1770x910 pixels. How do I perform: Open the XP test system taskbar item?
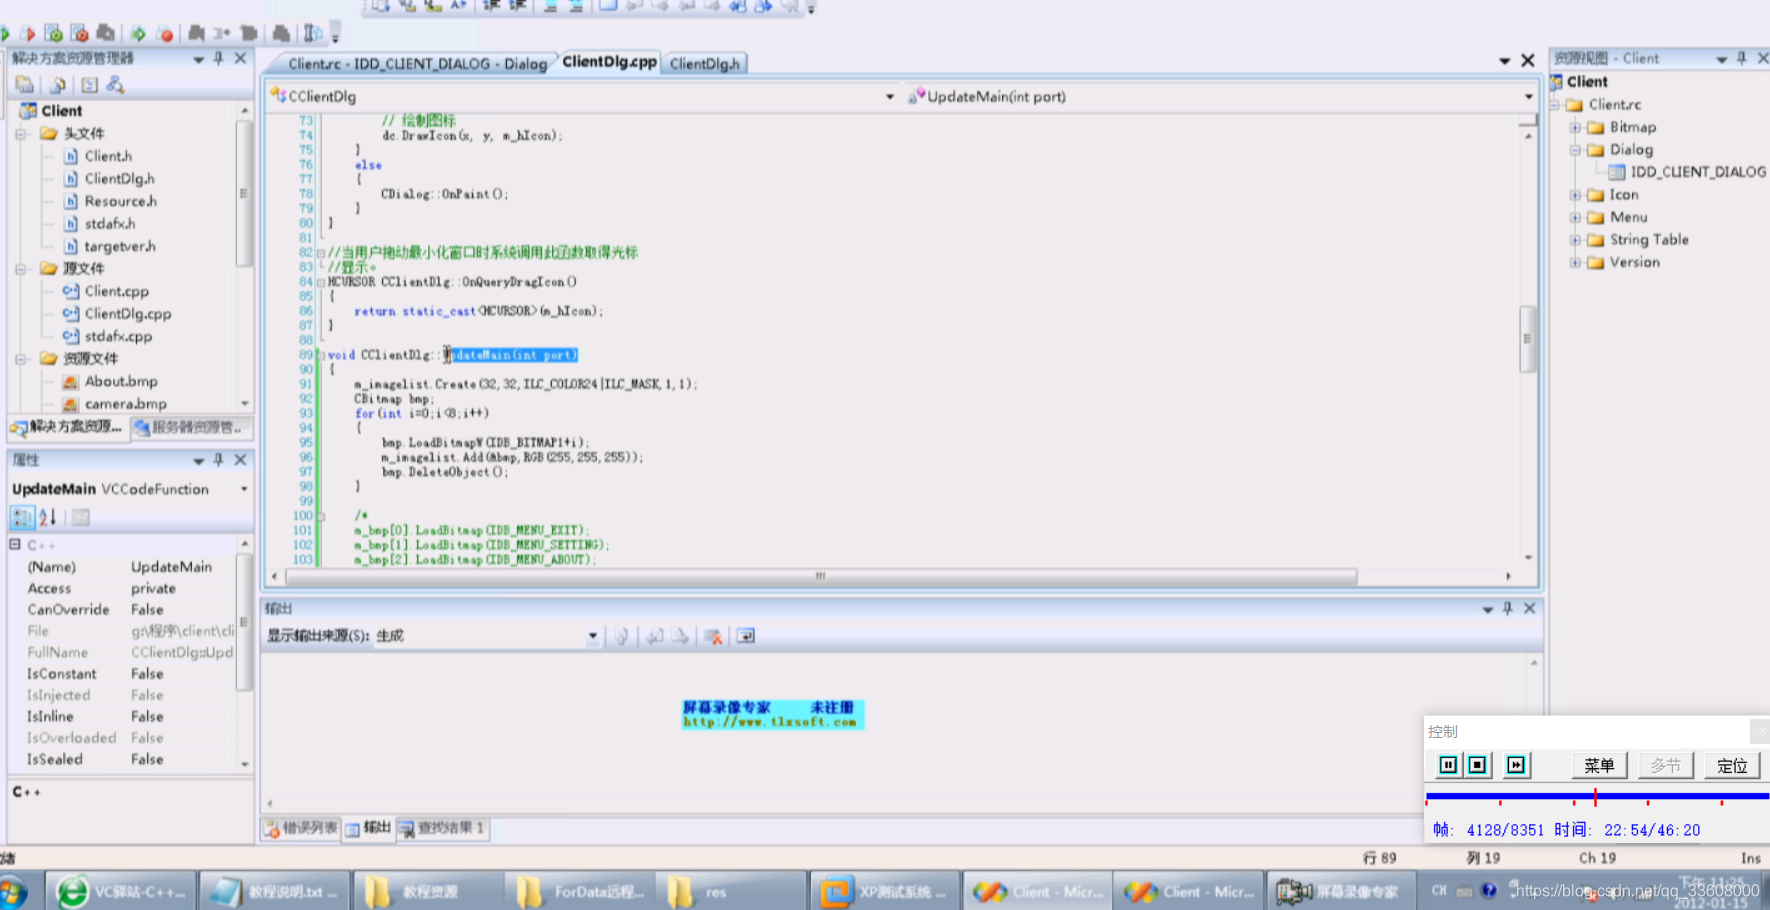tap(885, 892)
